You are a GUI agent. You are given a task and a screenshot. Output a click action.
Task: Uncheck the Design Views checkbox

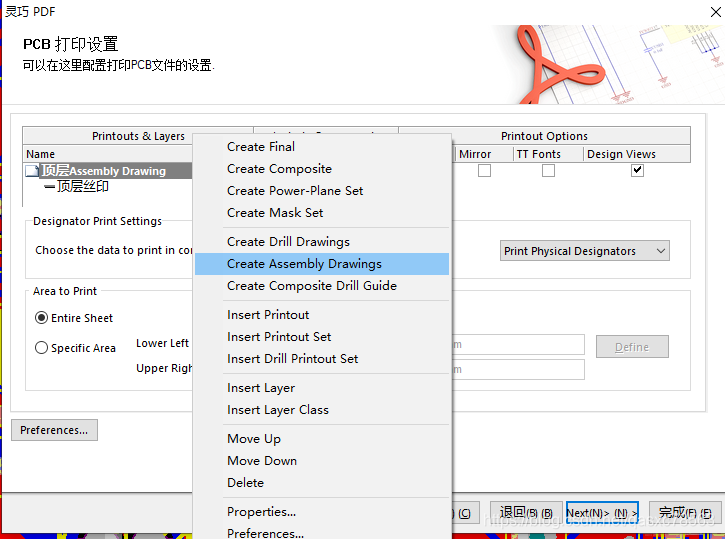[x=637, y=171]
